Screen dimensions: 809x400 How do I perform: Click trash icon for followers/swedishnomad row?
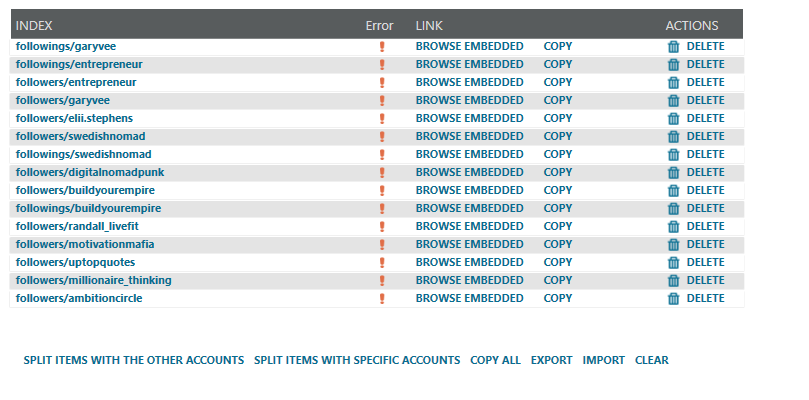pyautogui.click(x=673, y=137)
